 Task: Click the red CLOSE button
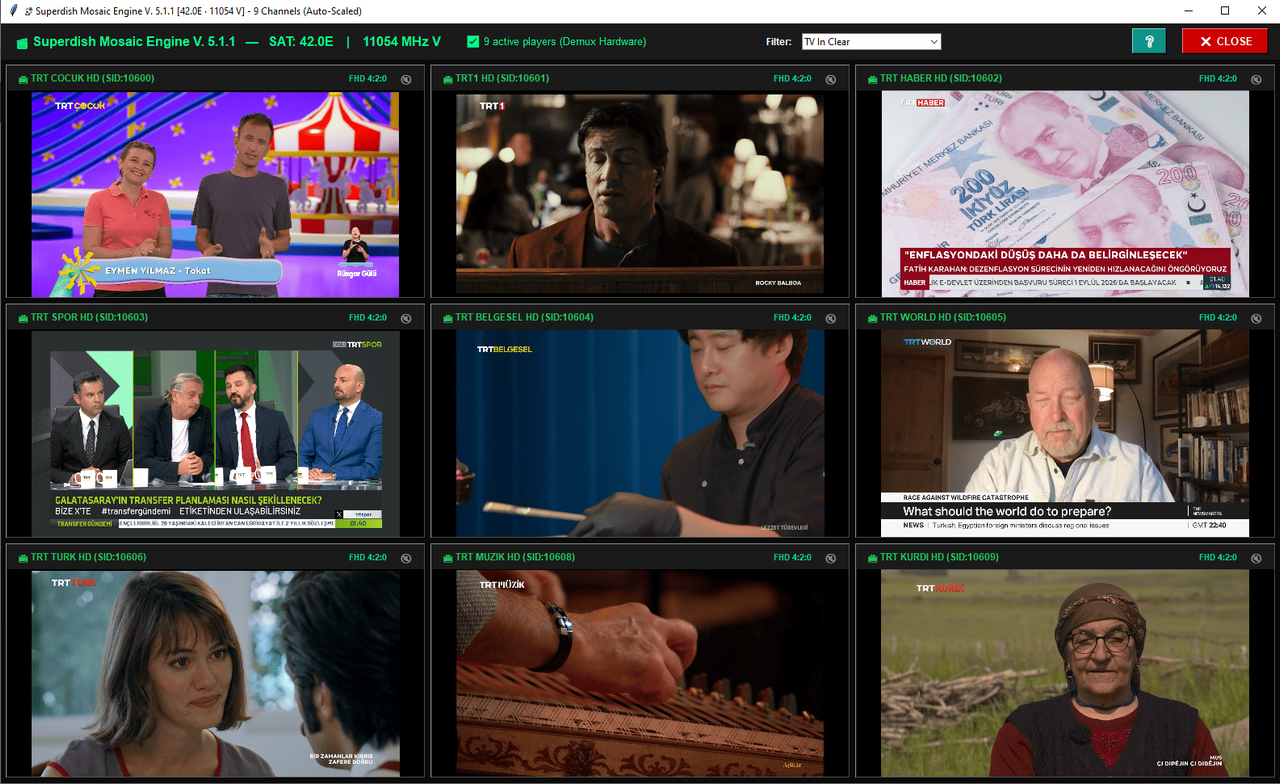(x=1225, y=41)
